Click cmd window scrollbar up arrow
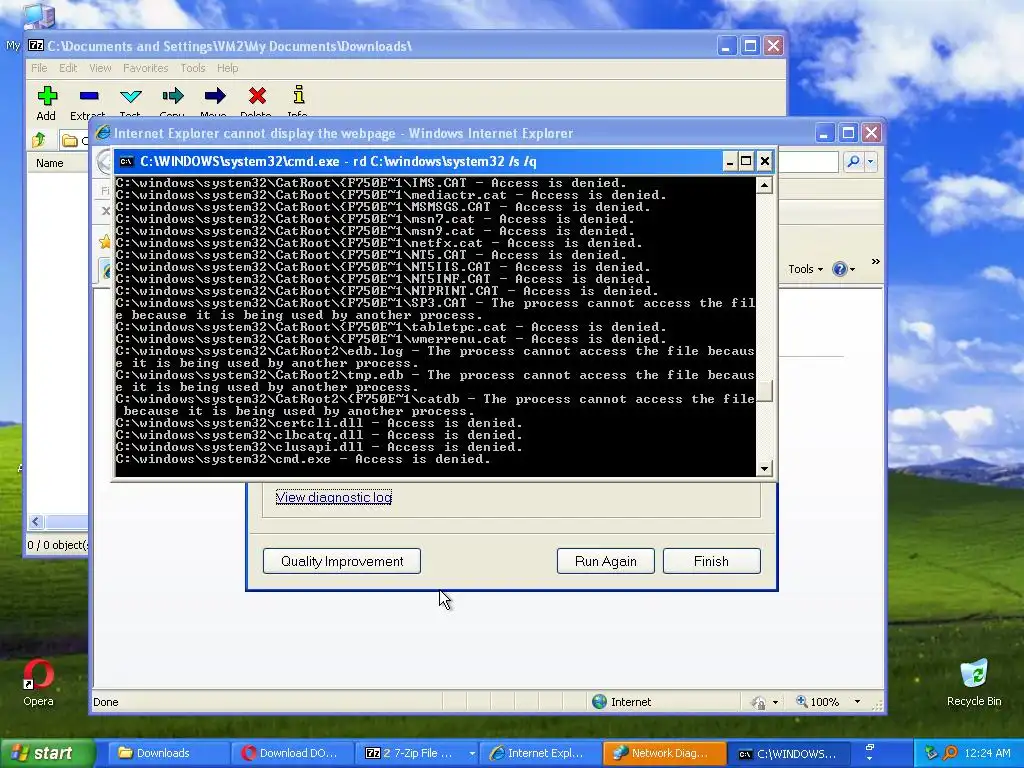Viewport: 1024px width, 768px height. 764,185
